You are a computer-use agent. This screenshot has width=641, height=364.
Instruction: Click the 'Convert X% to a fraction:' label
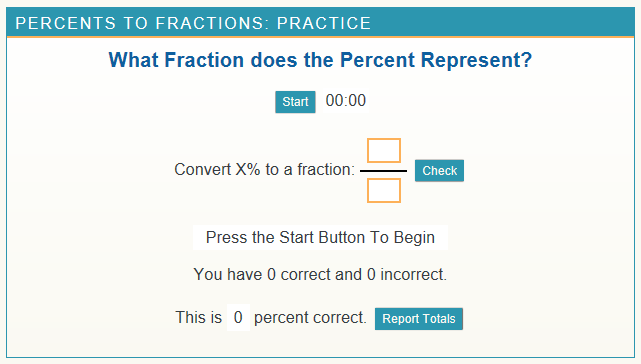point(264,169)
